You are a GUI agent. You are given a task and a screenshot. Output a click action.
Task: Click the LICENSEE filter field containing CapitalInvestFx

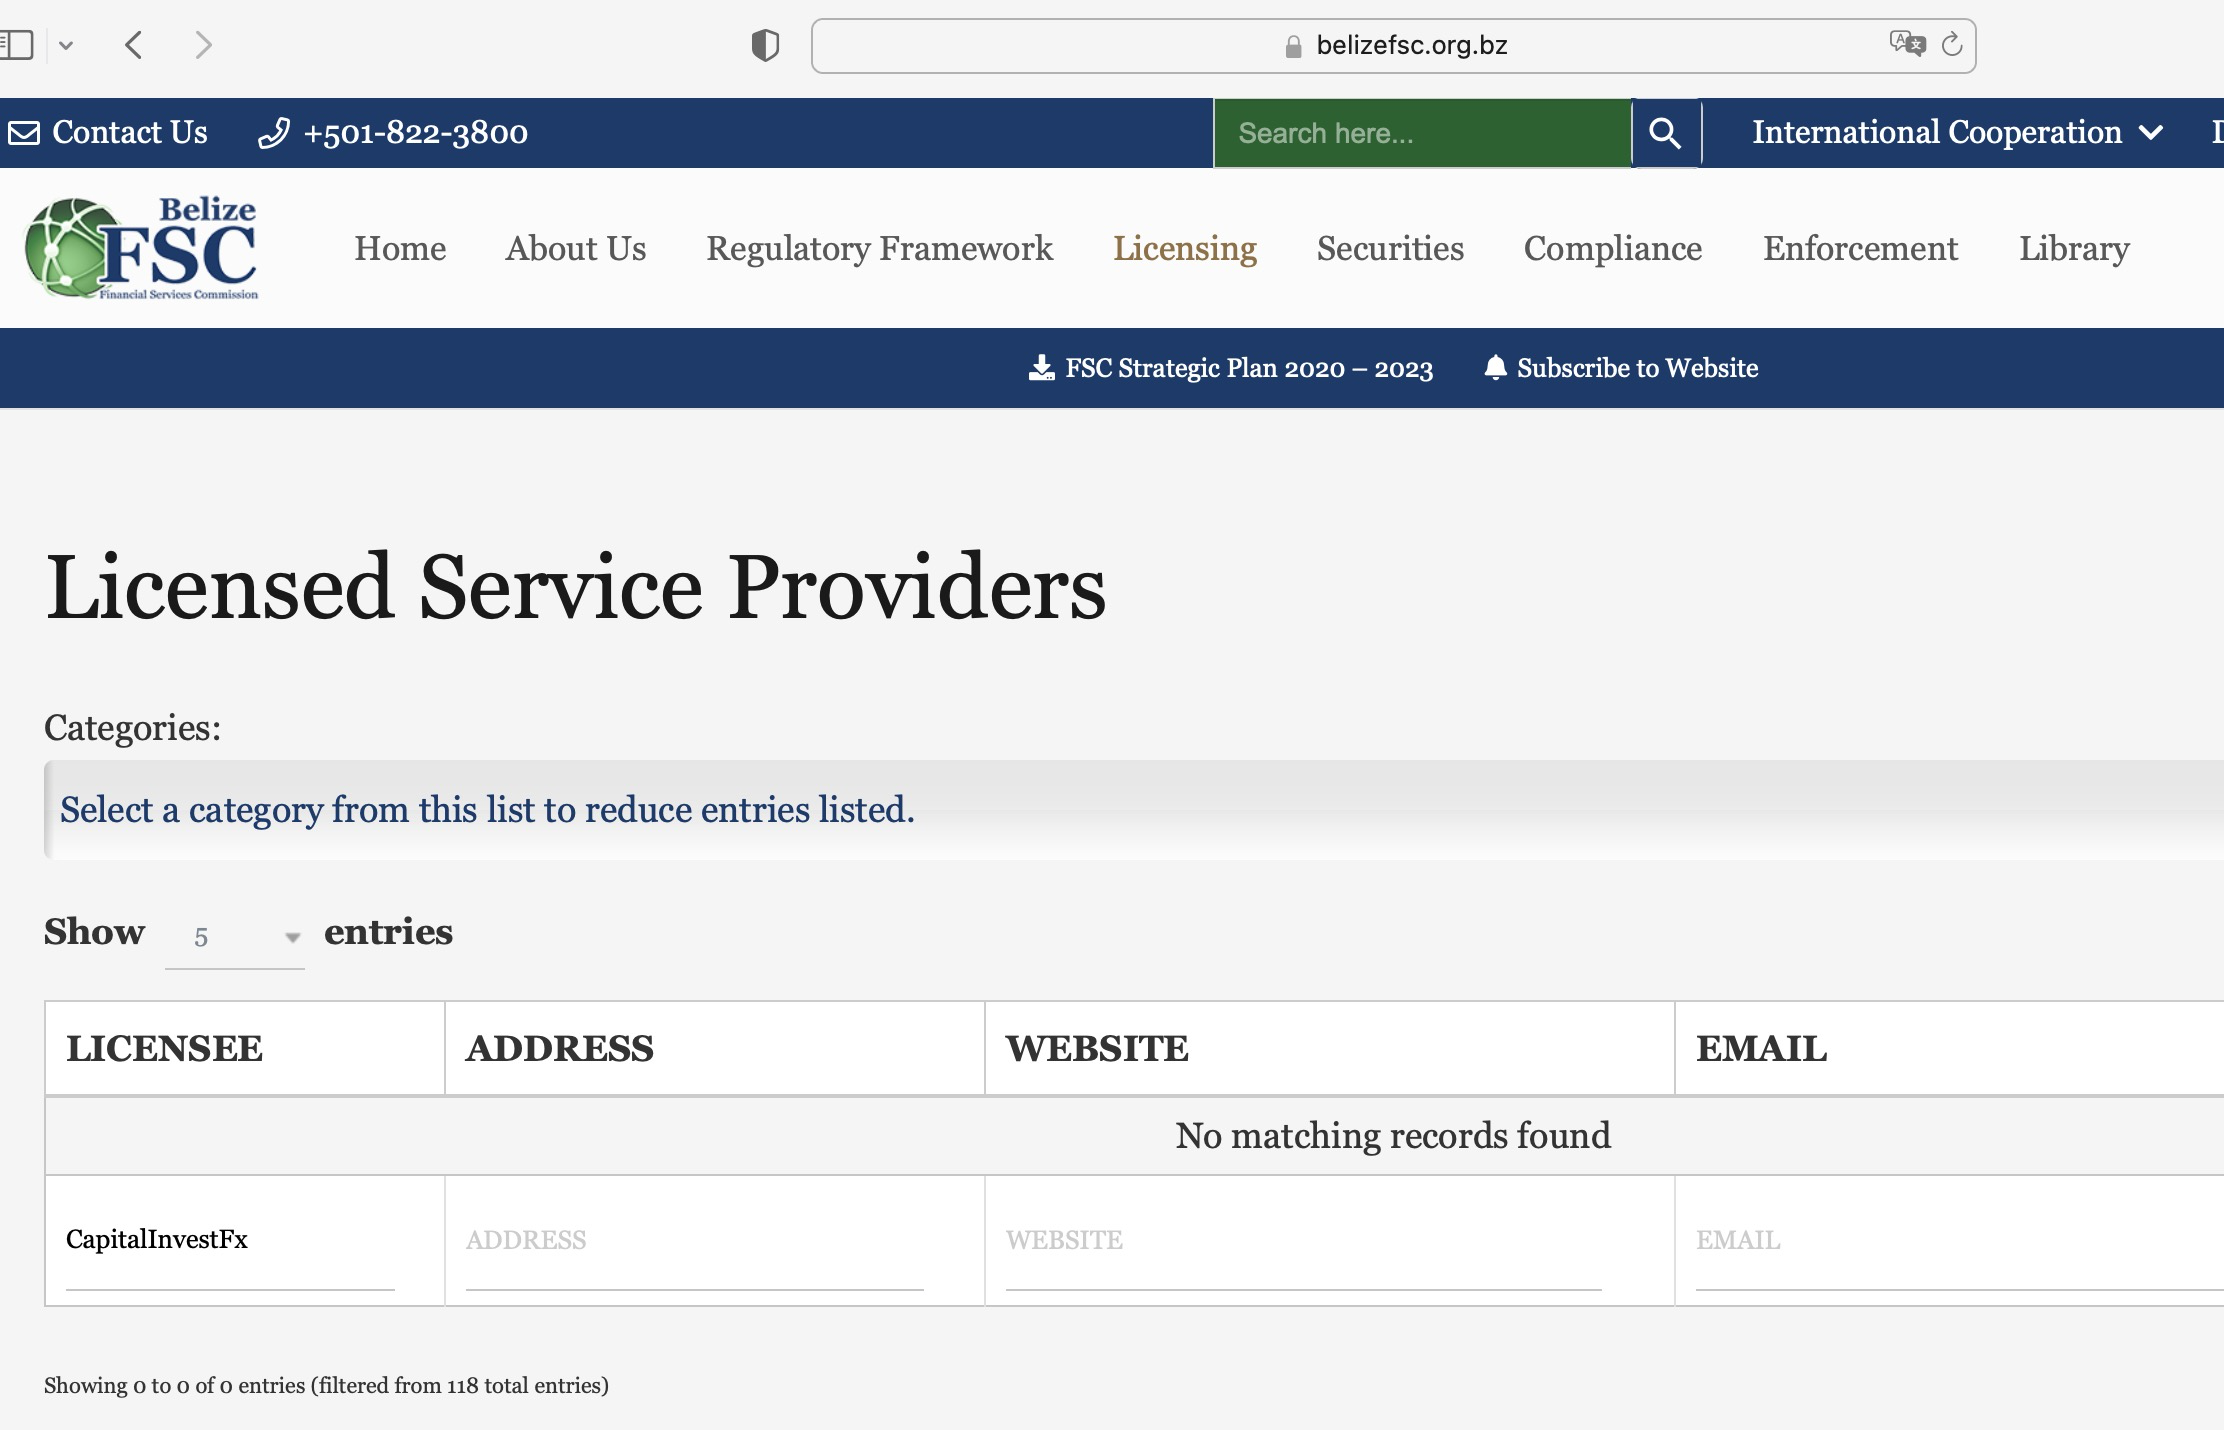230,1240
